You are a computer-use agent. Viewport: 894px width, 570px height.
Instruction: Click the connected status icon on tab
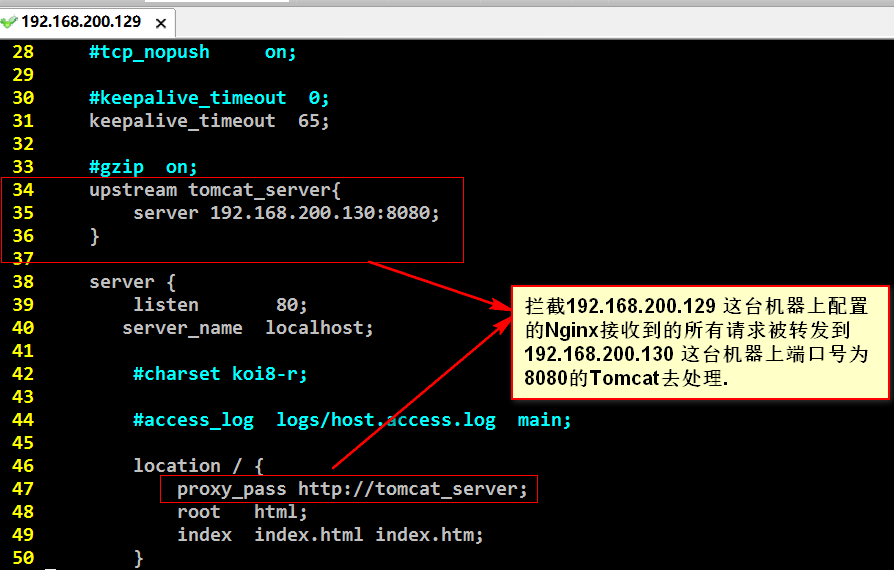[9, 22]
